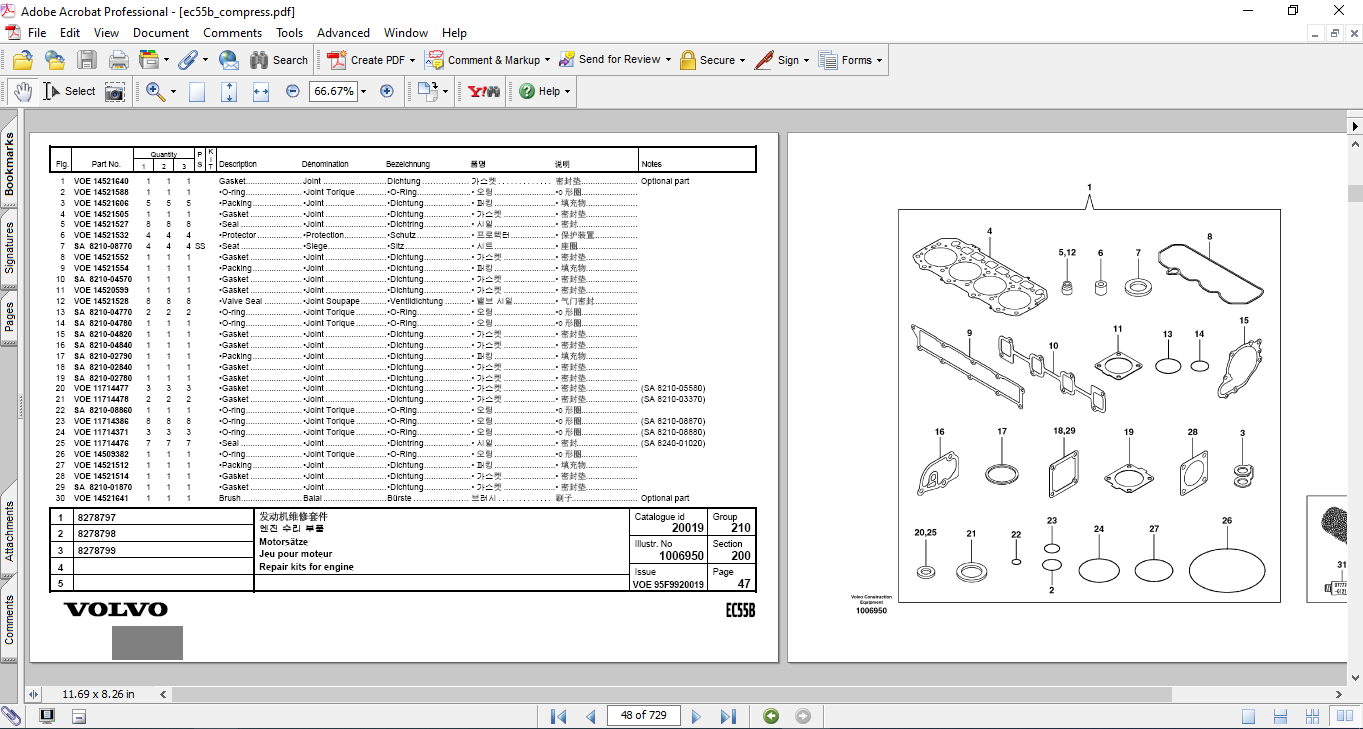Click the green Previous View arrow

[771, 716]
